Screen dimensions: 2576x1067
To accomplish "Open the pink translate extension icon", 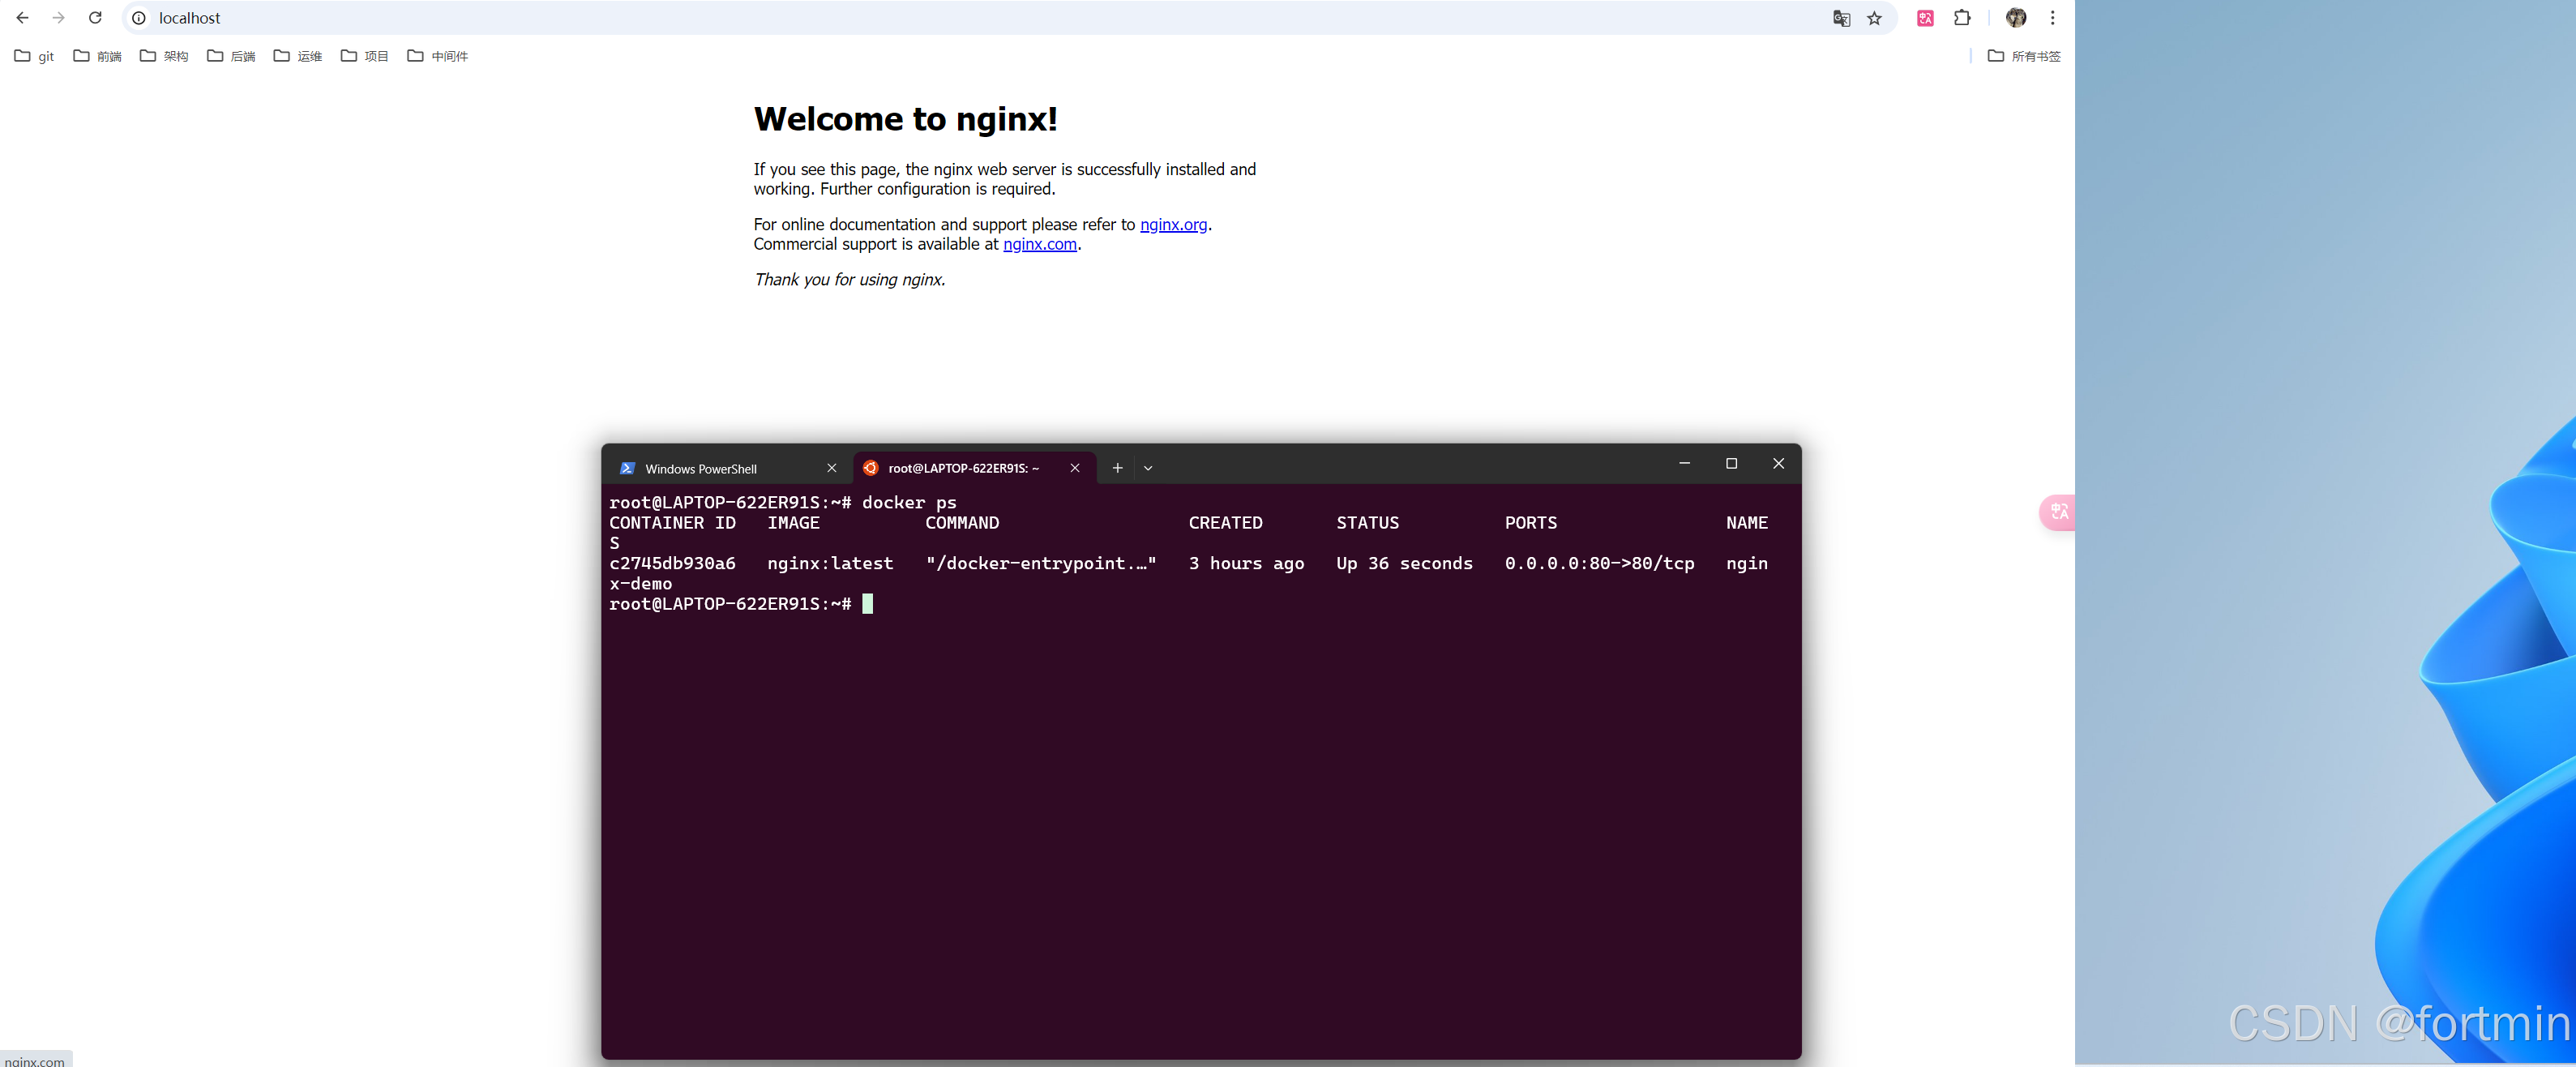I will [1925, 18].
